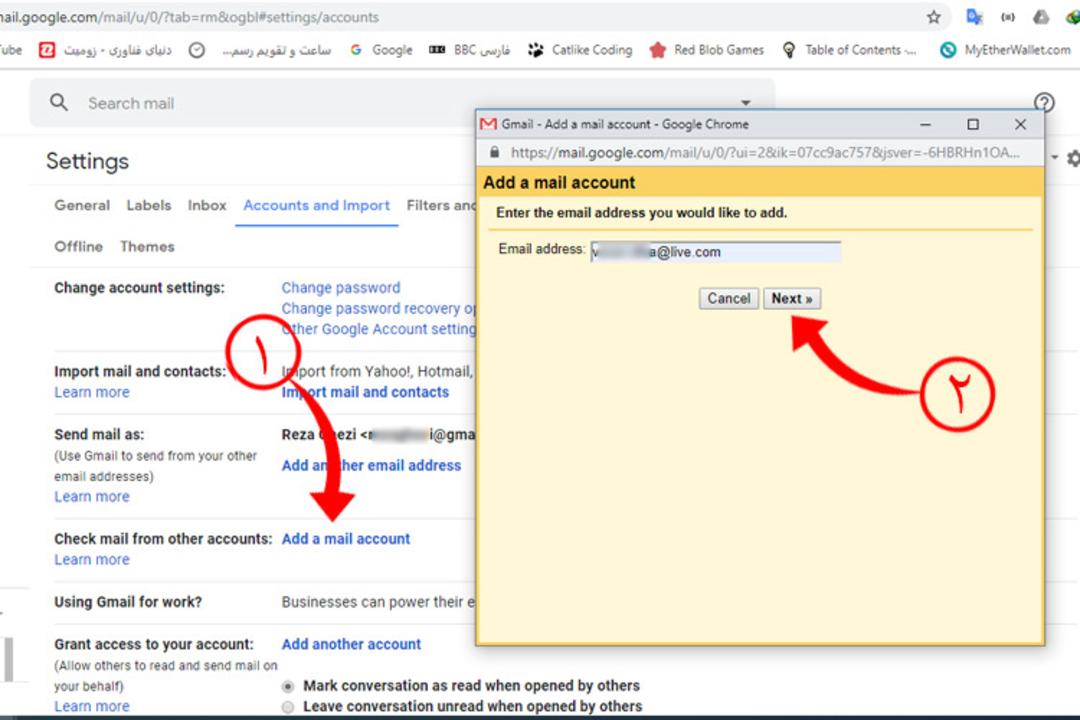Minimize the Add a mail account popup
The height and width of the screenshot is (720, 1080).
click(925, 124)
